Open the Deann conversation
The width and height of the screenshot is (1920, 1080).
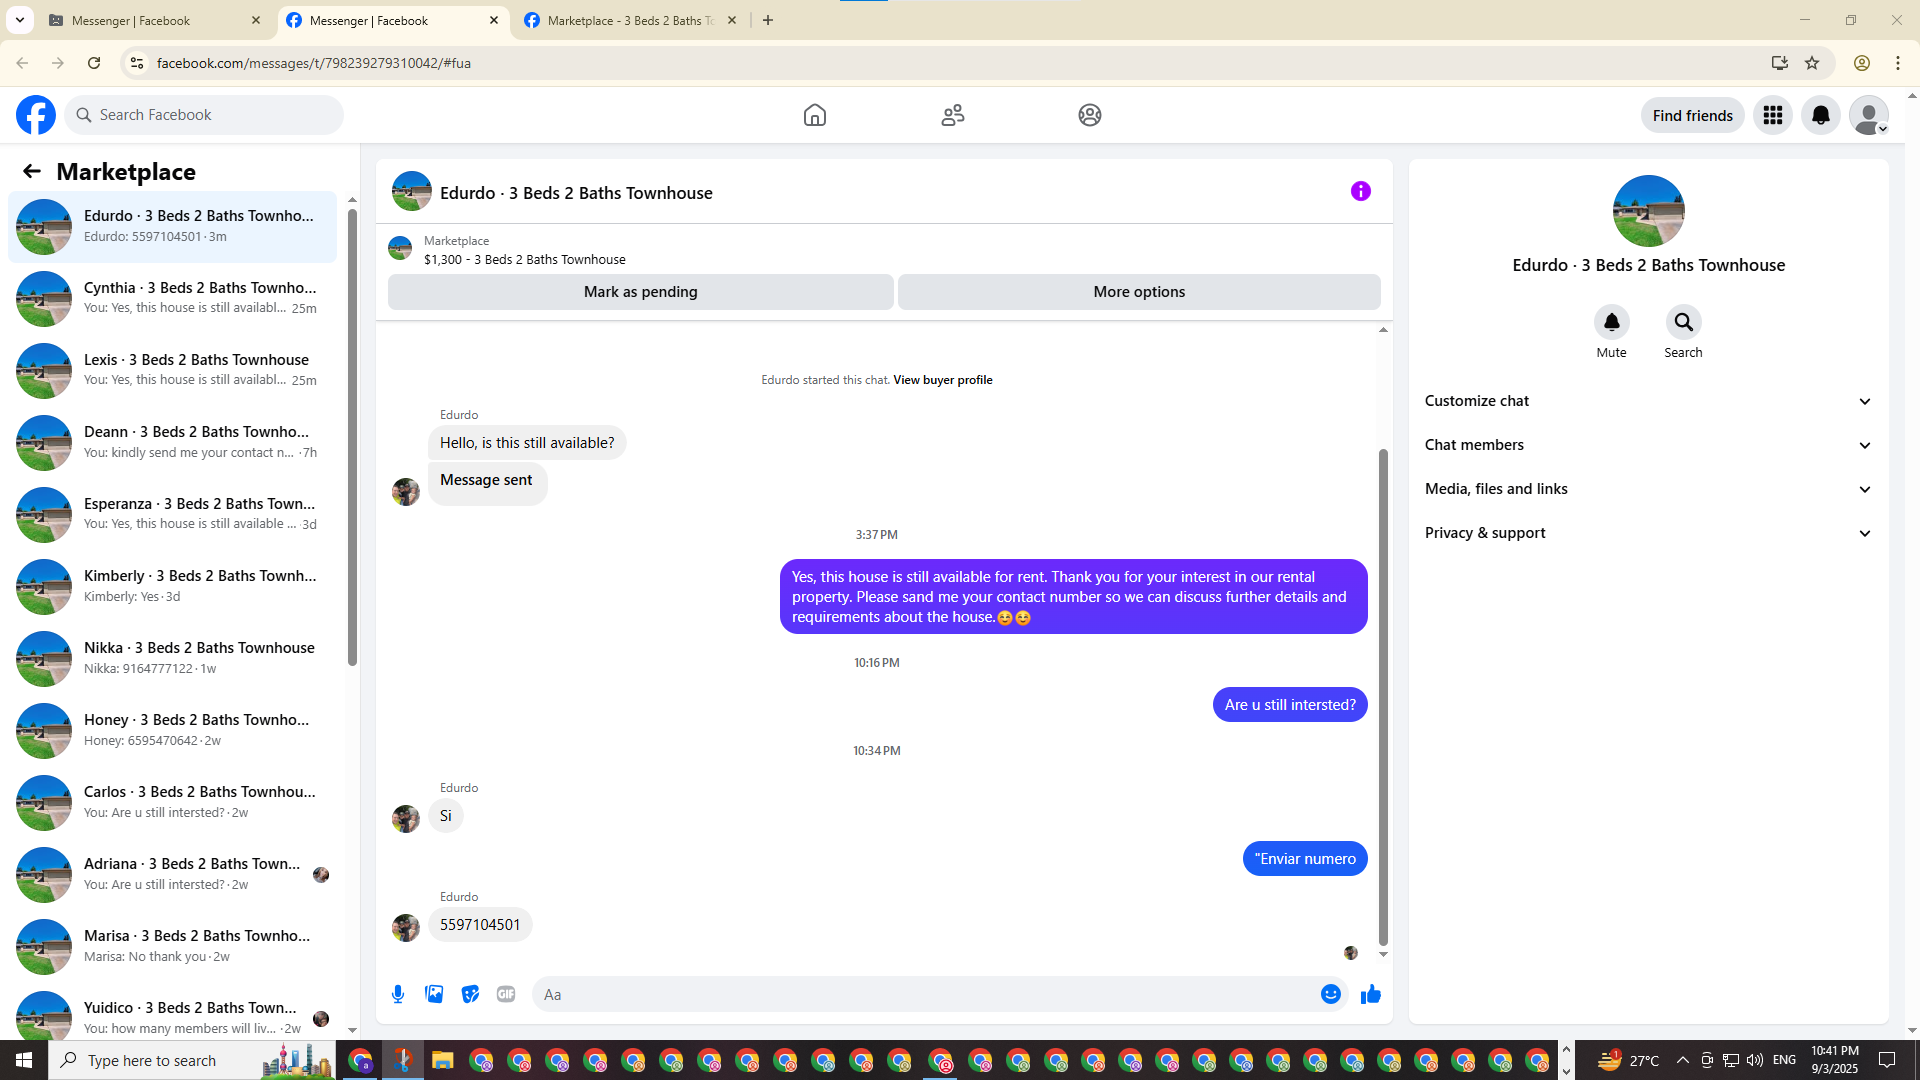pyautogui.click(x=173, y=442)
